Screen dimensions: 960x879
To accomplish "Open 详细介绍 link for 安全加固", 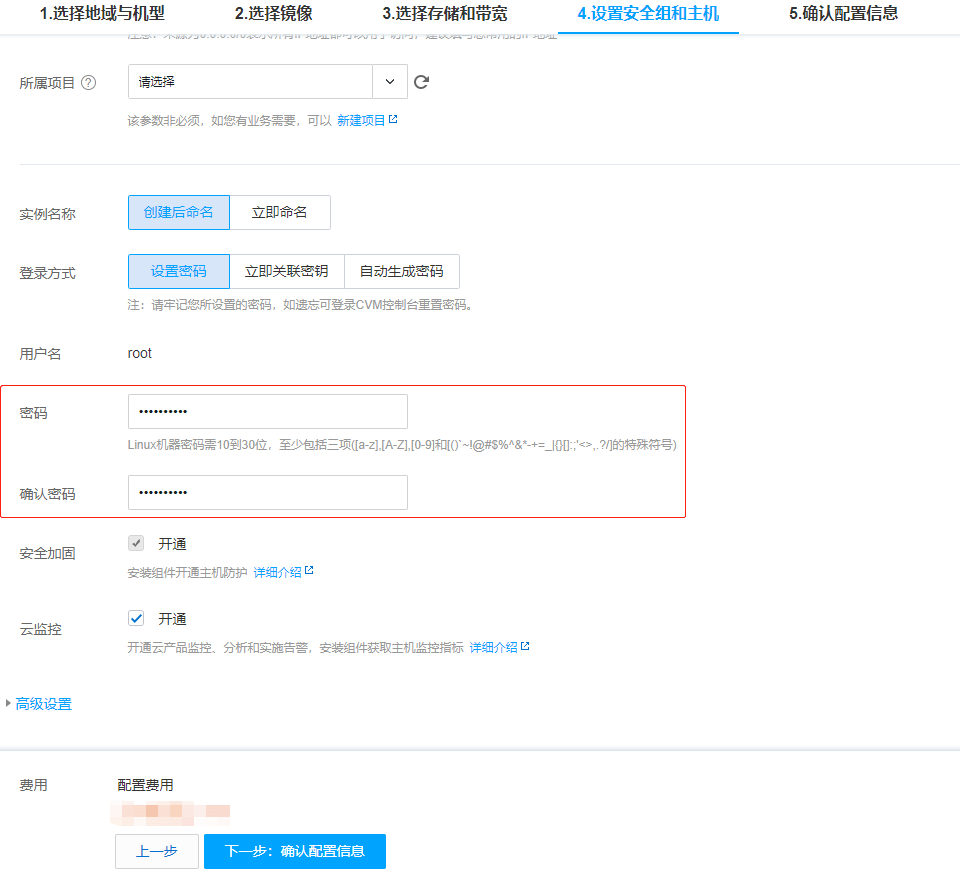I will tap(277, 572).
